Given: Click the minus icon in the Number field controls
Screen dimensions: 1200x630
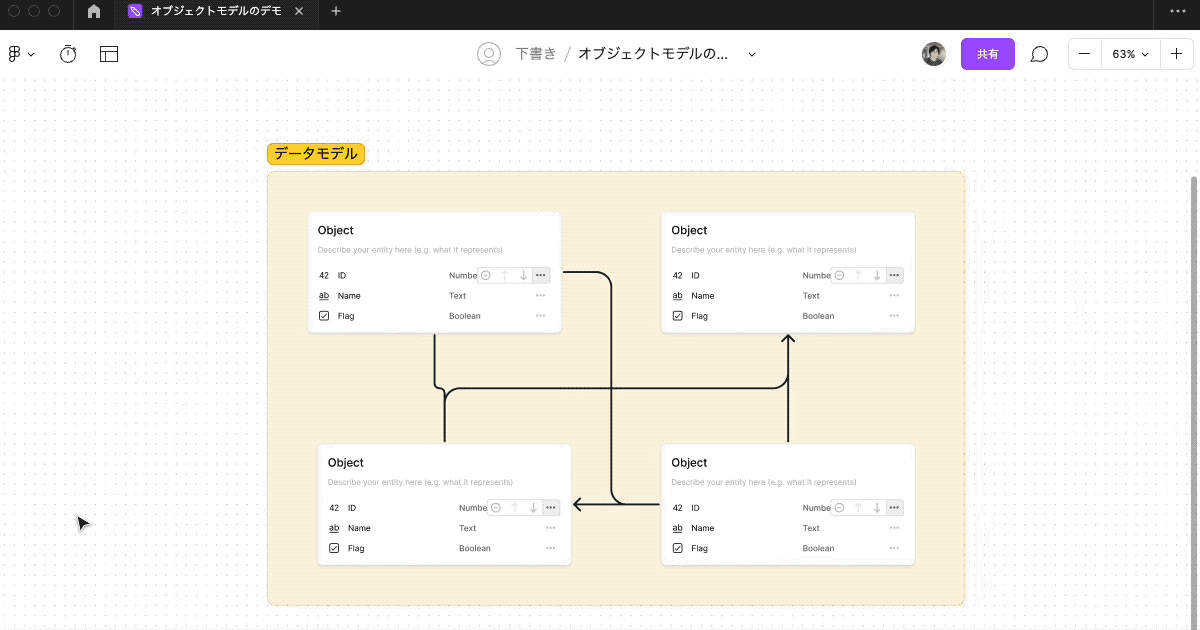Looking at the screenshot, I should 485,275.
